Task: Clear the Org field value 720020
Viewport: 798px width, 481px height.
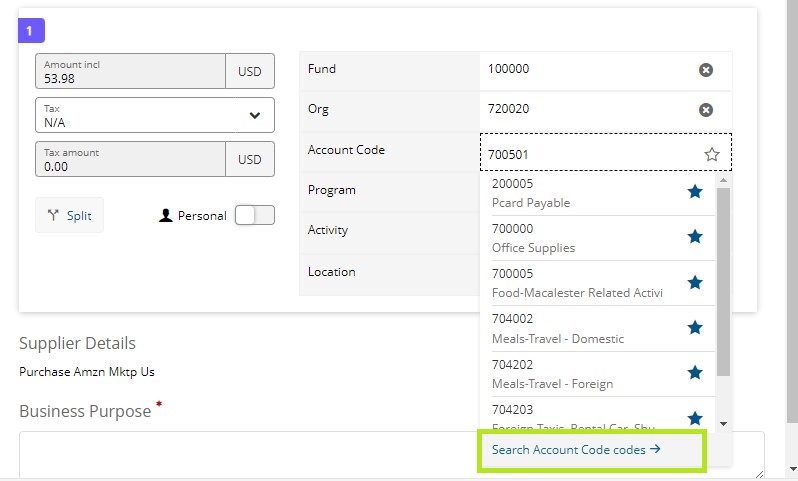Action: pos(705,110)
